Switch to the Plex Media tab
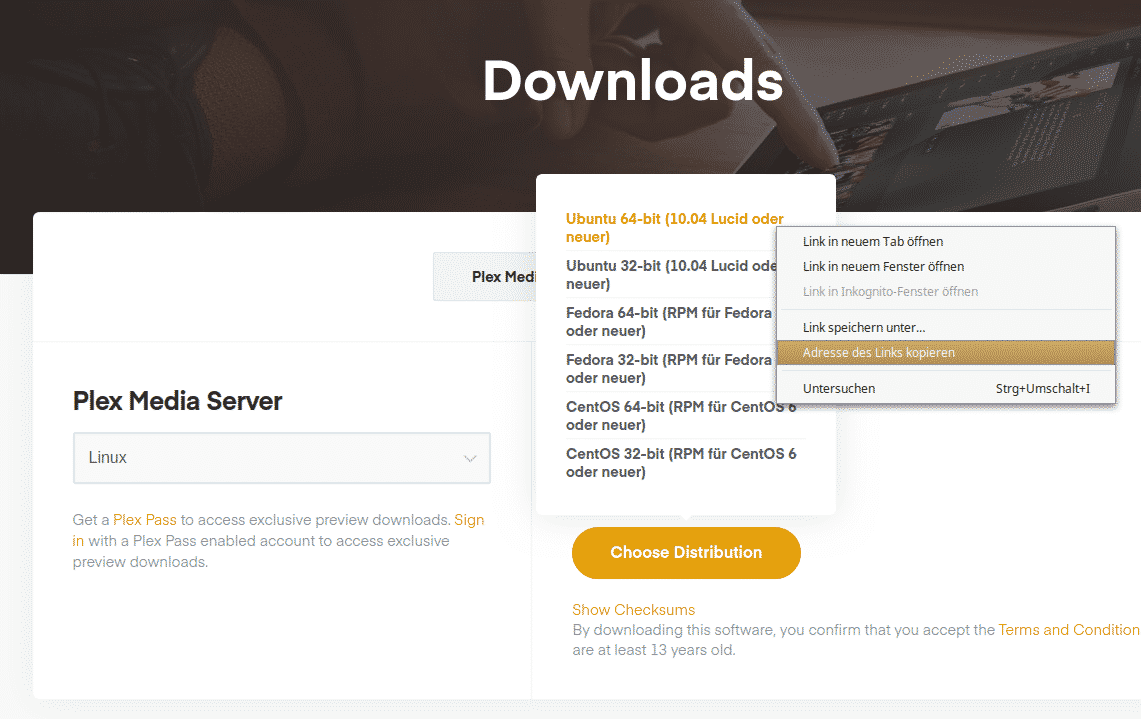This screenshot has width=1141, height=719. click(486, 277)
